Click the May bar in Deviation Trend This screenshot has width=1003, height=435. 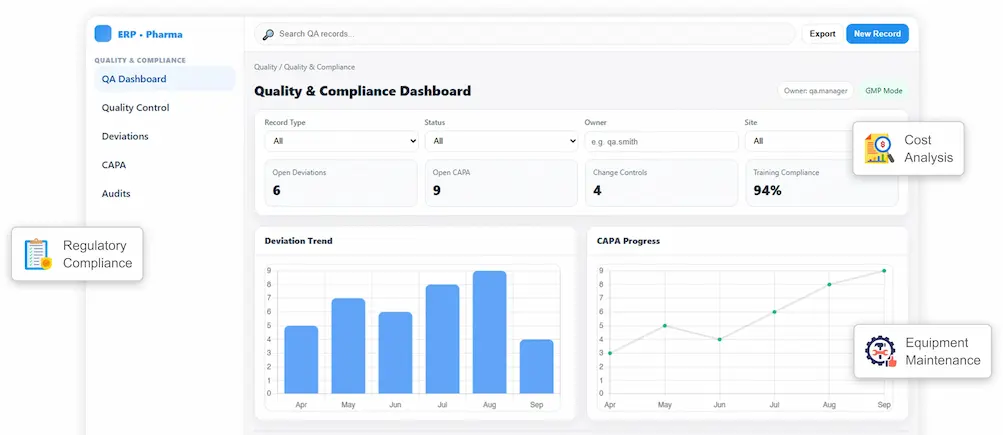pyautogui.click(x=349, y=346)
